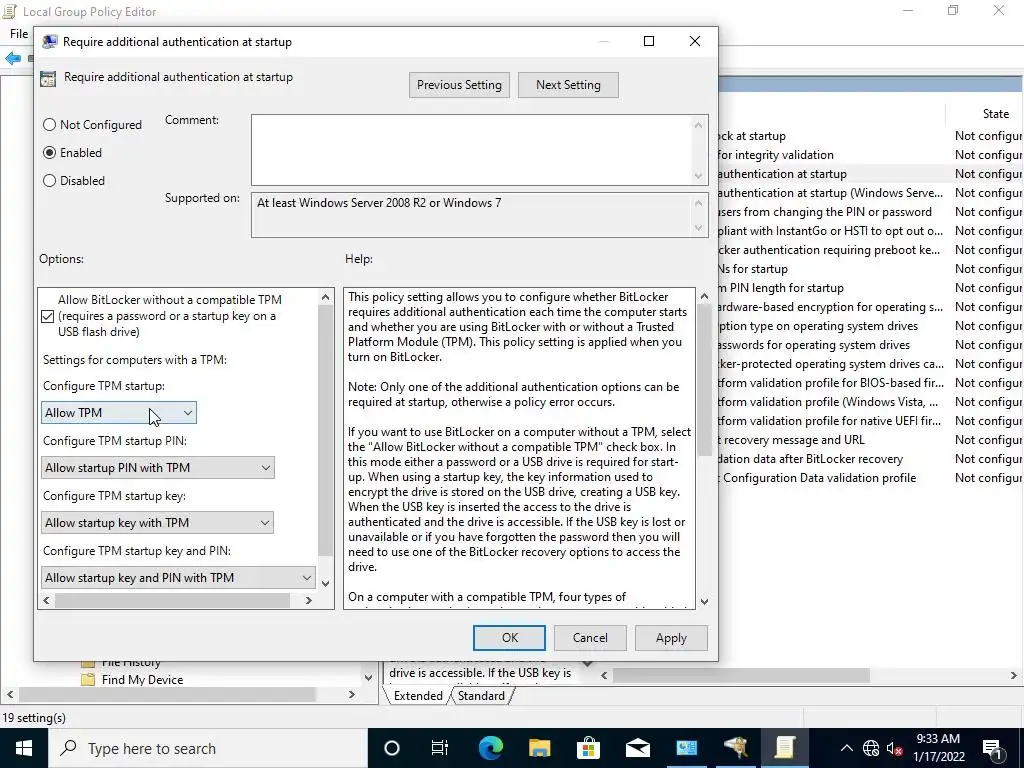Click the Next Setting button

click(x=568, y=85)
